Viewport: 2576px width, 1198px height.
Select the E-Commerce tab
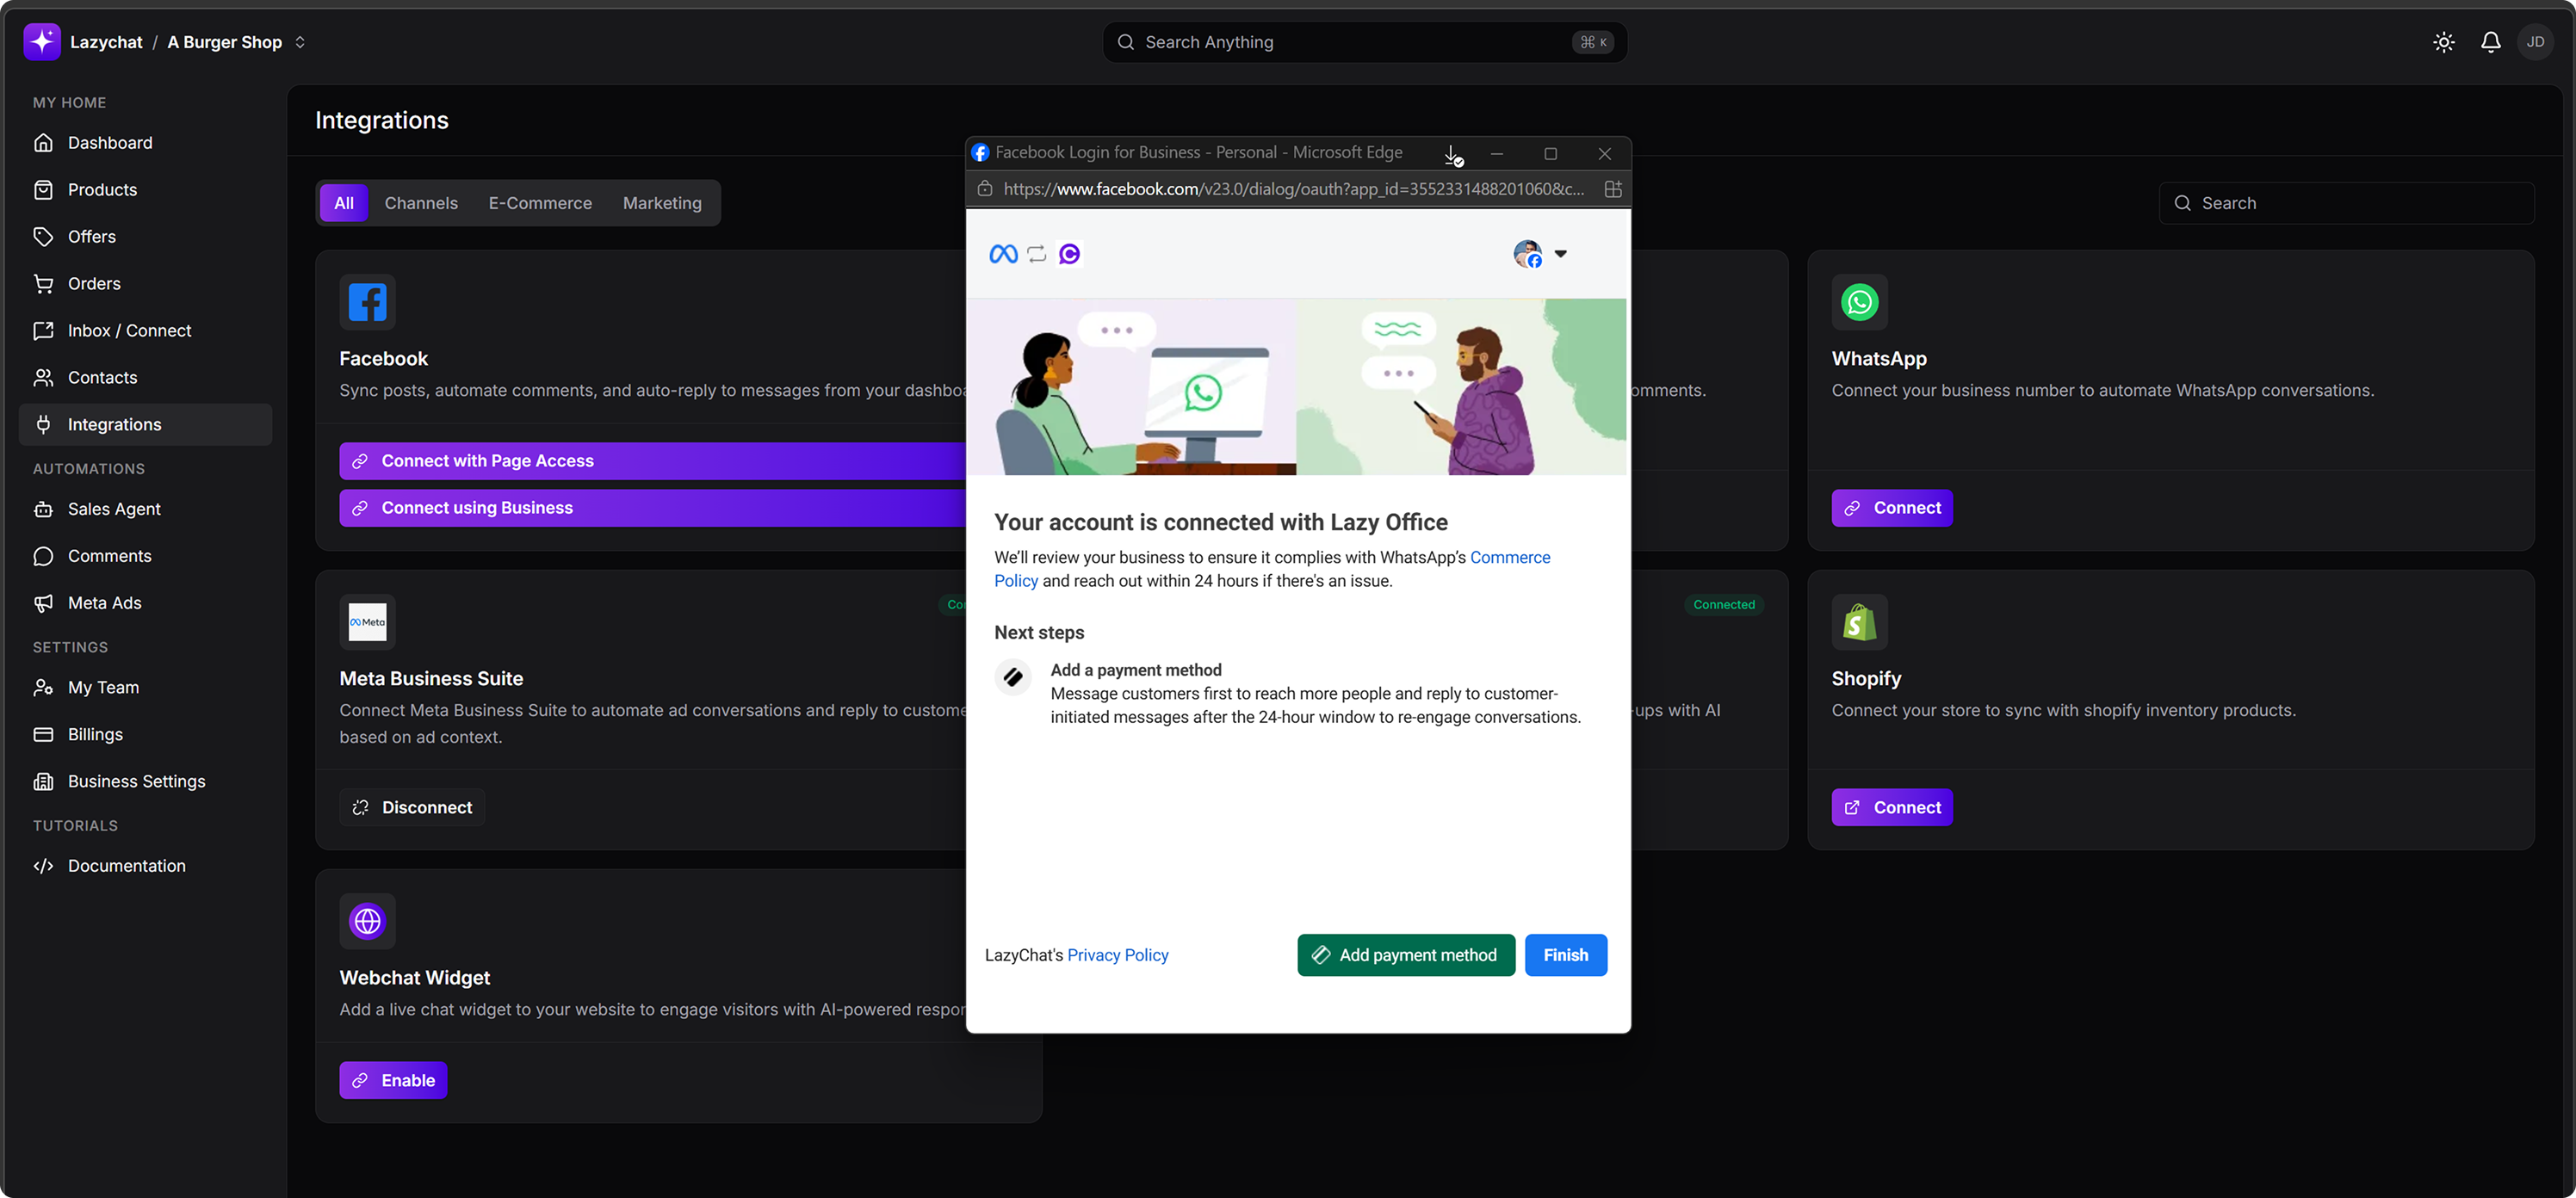(540, 203)
